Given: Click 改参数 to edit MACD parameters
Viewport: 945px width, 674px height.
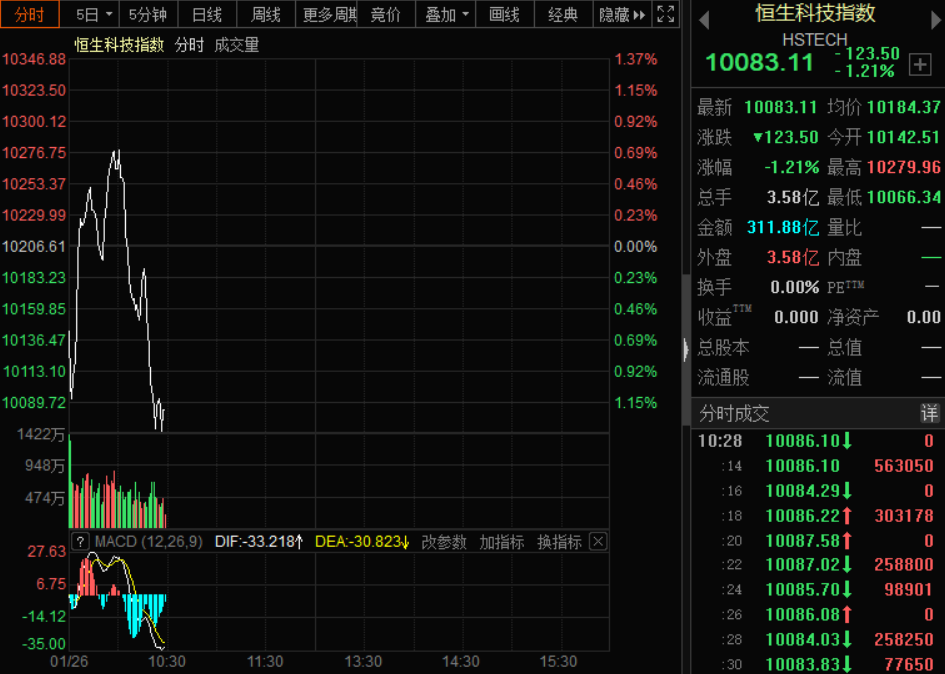Looking at the screenshot, I should tap(444, 542).
